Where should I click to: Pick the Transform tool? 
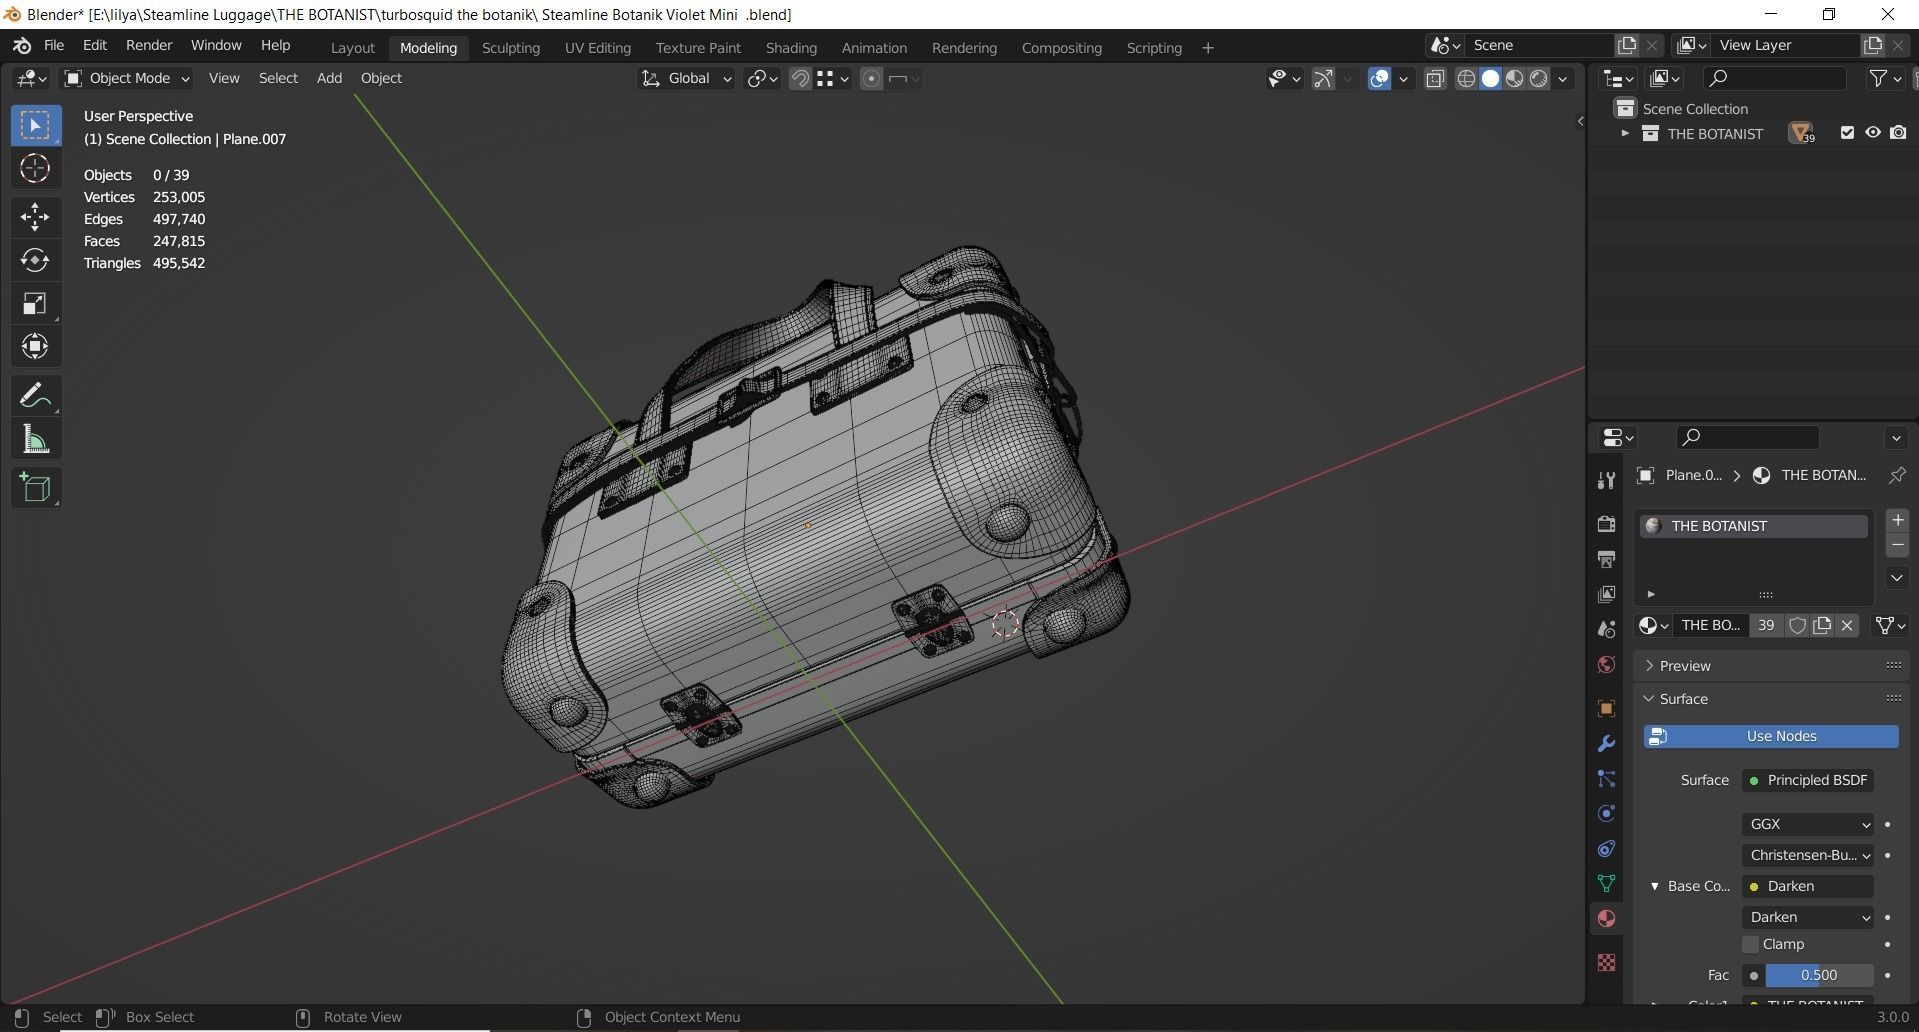[x=35, y=347]
